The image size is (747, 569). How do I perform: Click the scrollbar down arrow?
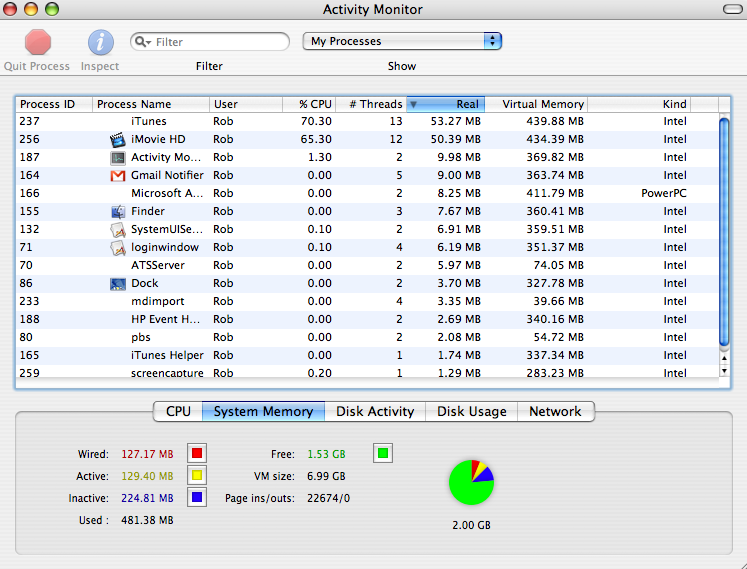click(724, 371)
